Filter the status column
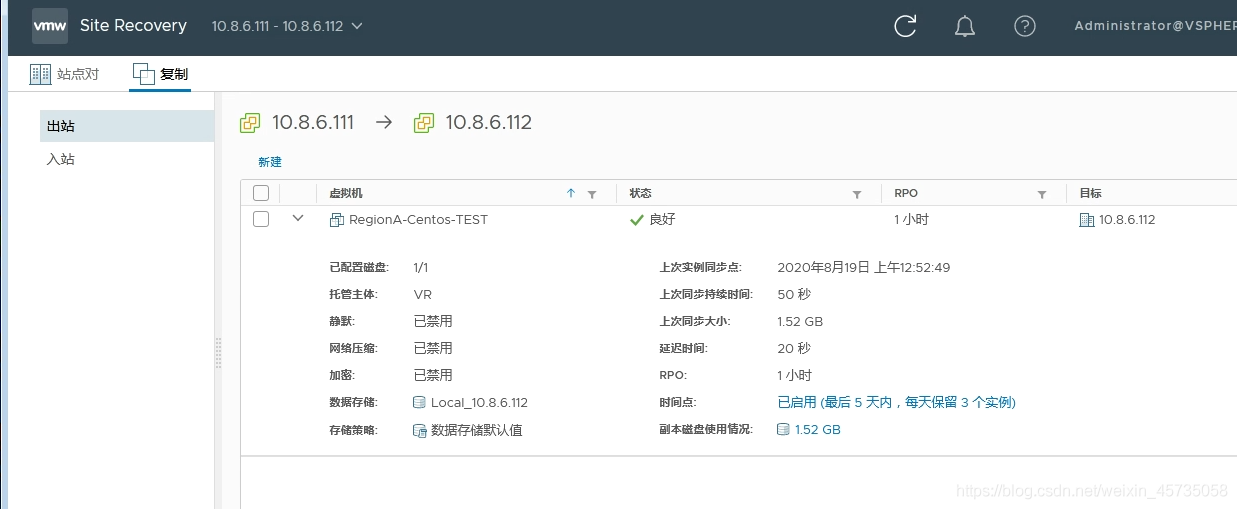The width and height of the screenshot is (1237, 509). click(x=857, y=194)
